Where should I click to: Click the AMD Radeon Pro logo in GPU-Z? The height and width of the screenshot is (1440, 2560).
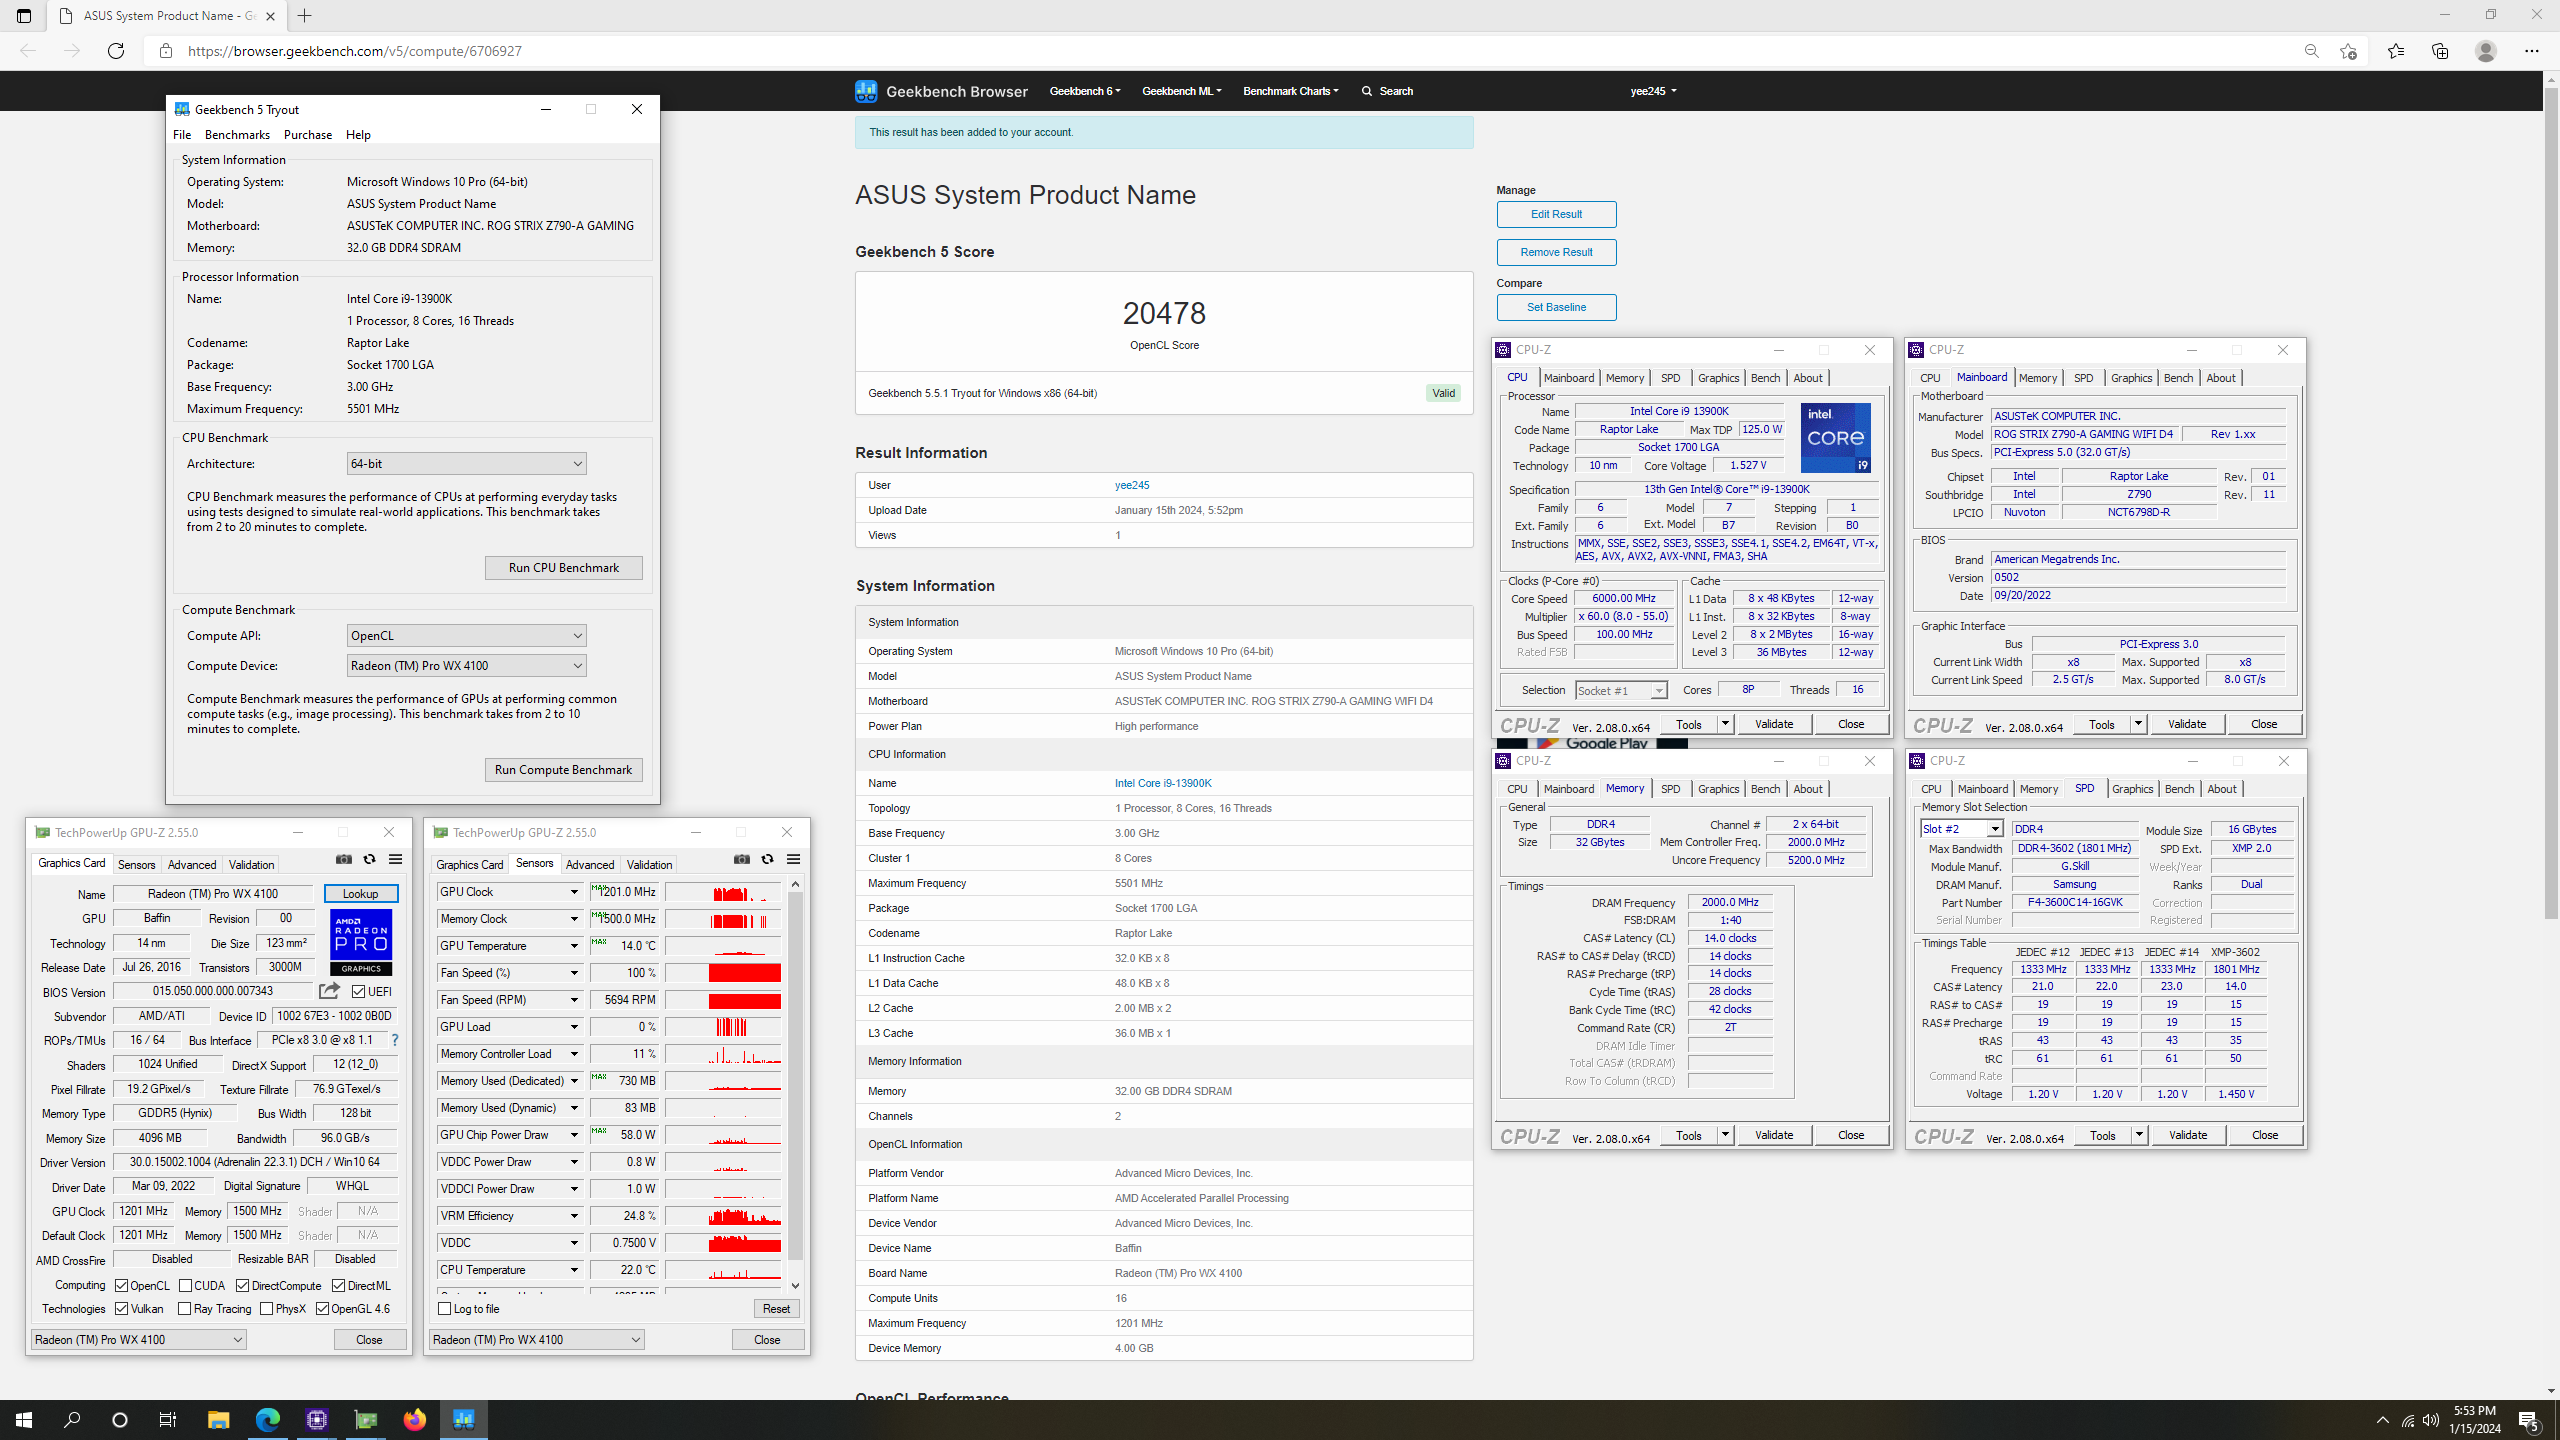(x=361, y=941)
